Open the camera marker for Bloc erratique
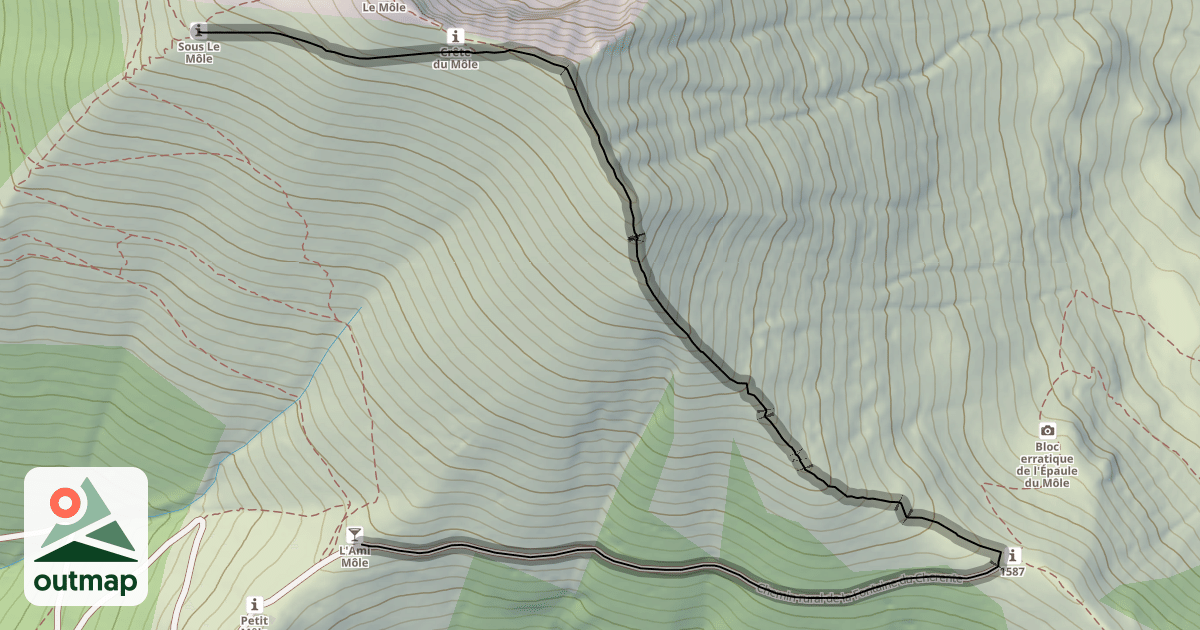This screenshot has height=630, width=1200. point(1047,430)
